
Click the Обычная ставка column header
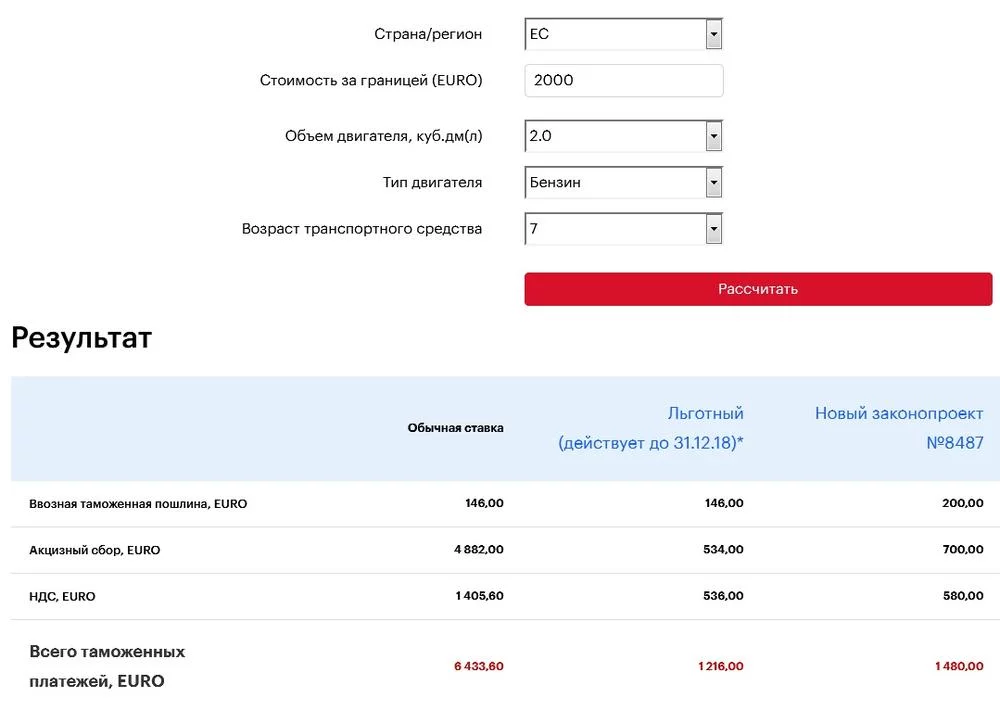coord(455,428)
